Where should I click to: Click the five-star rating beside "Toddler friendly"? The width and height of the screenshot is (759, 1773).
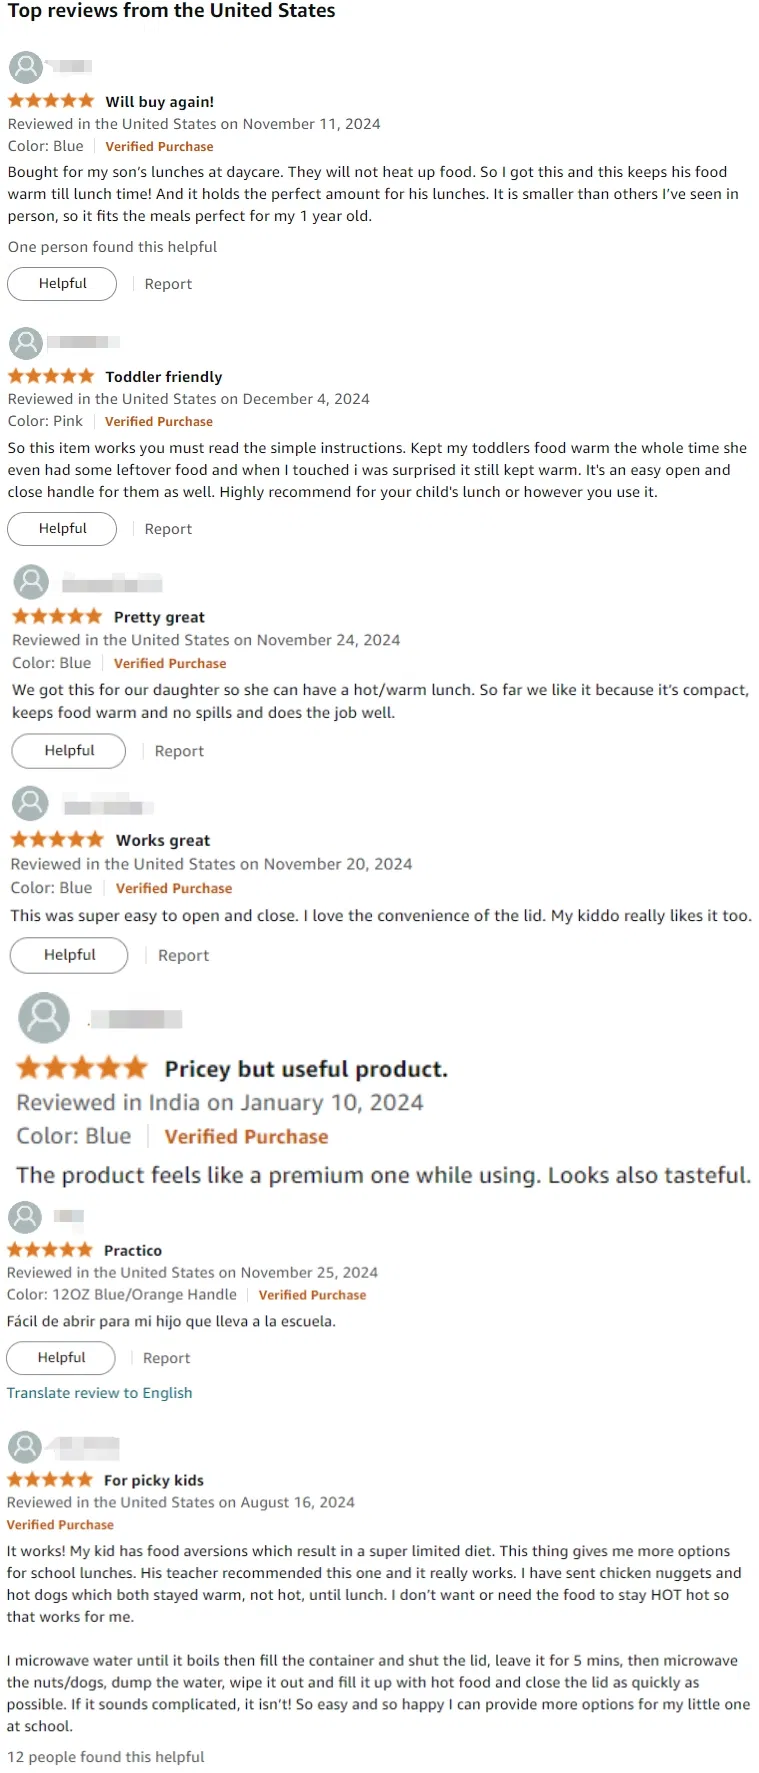point(50,376)
